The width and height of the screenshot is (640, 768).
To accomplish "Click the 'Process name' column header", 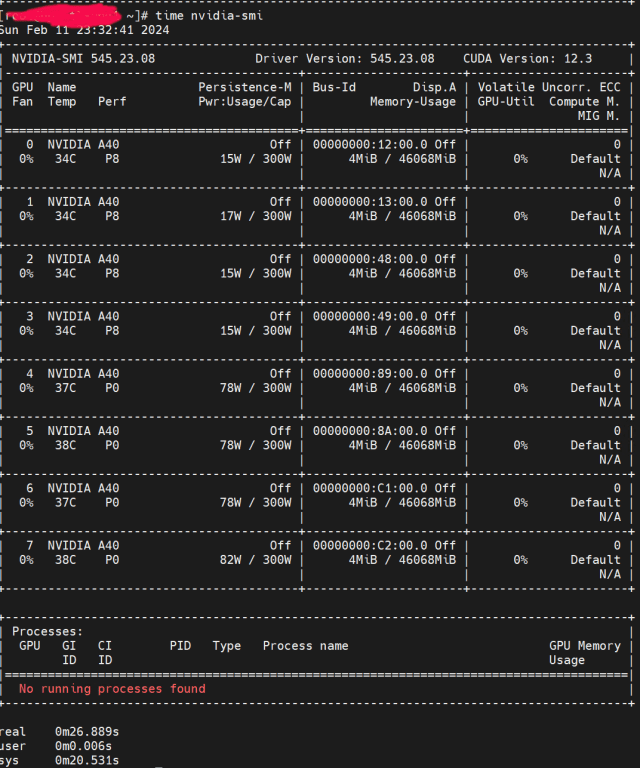I will [305, 646].
